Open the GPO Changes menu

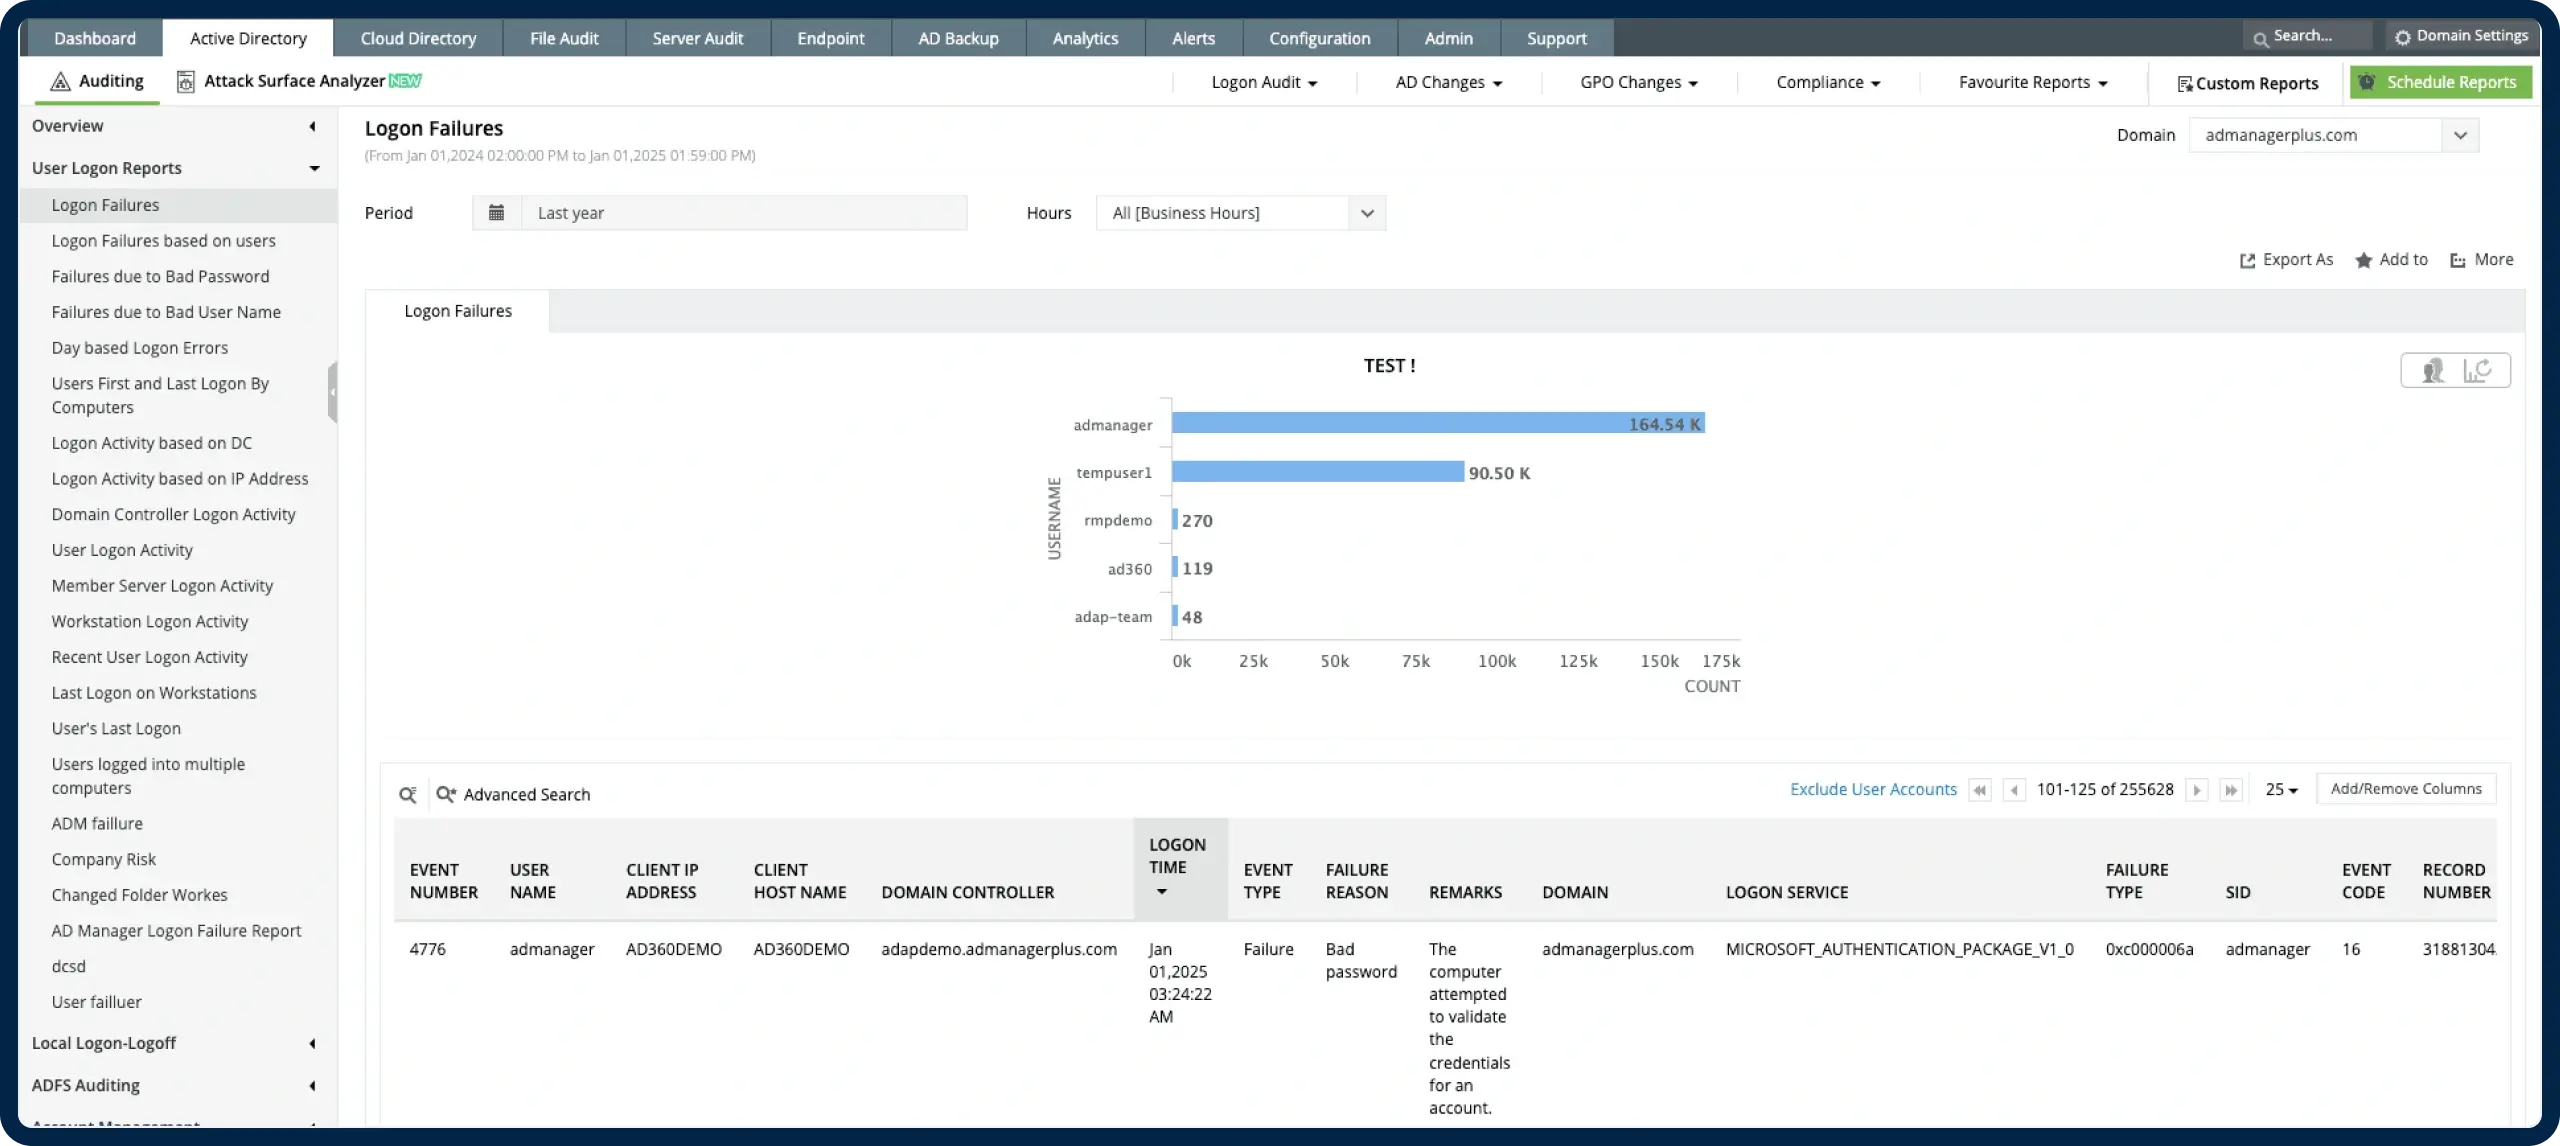click(1638, 83)
